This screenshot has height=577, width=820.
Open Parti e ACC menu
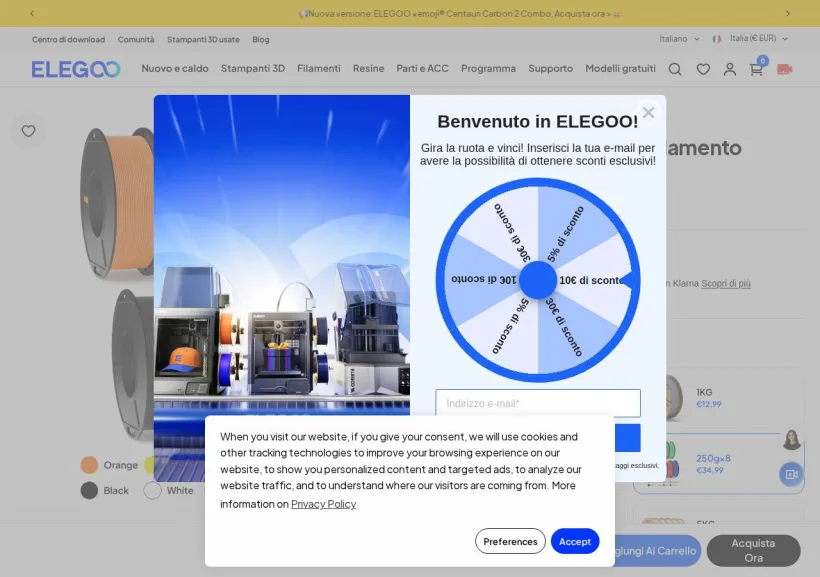pos(422,69)
